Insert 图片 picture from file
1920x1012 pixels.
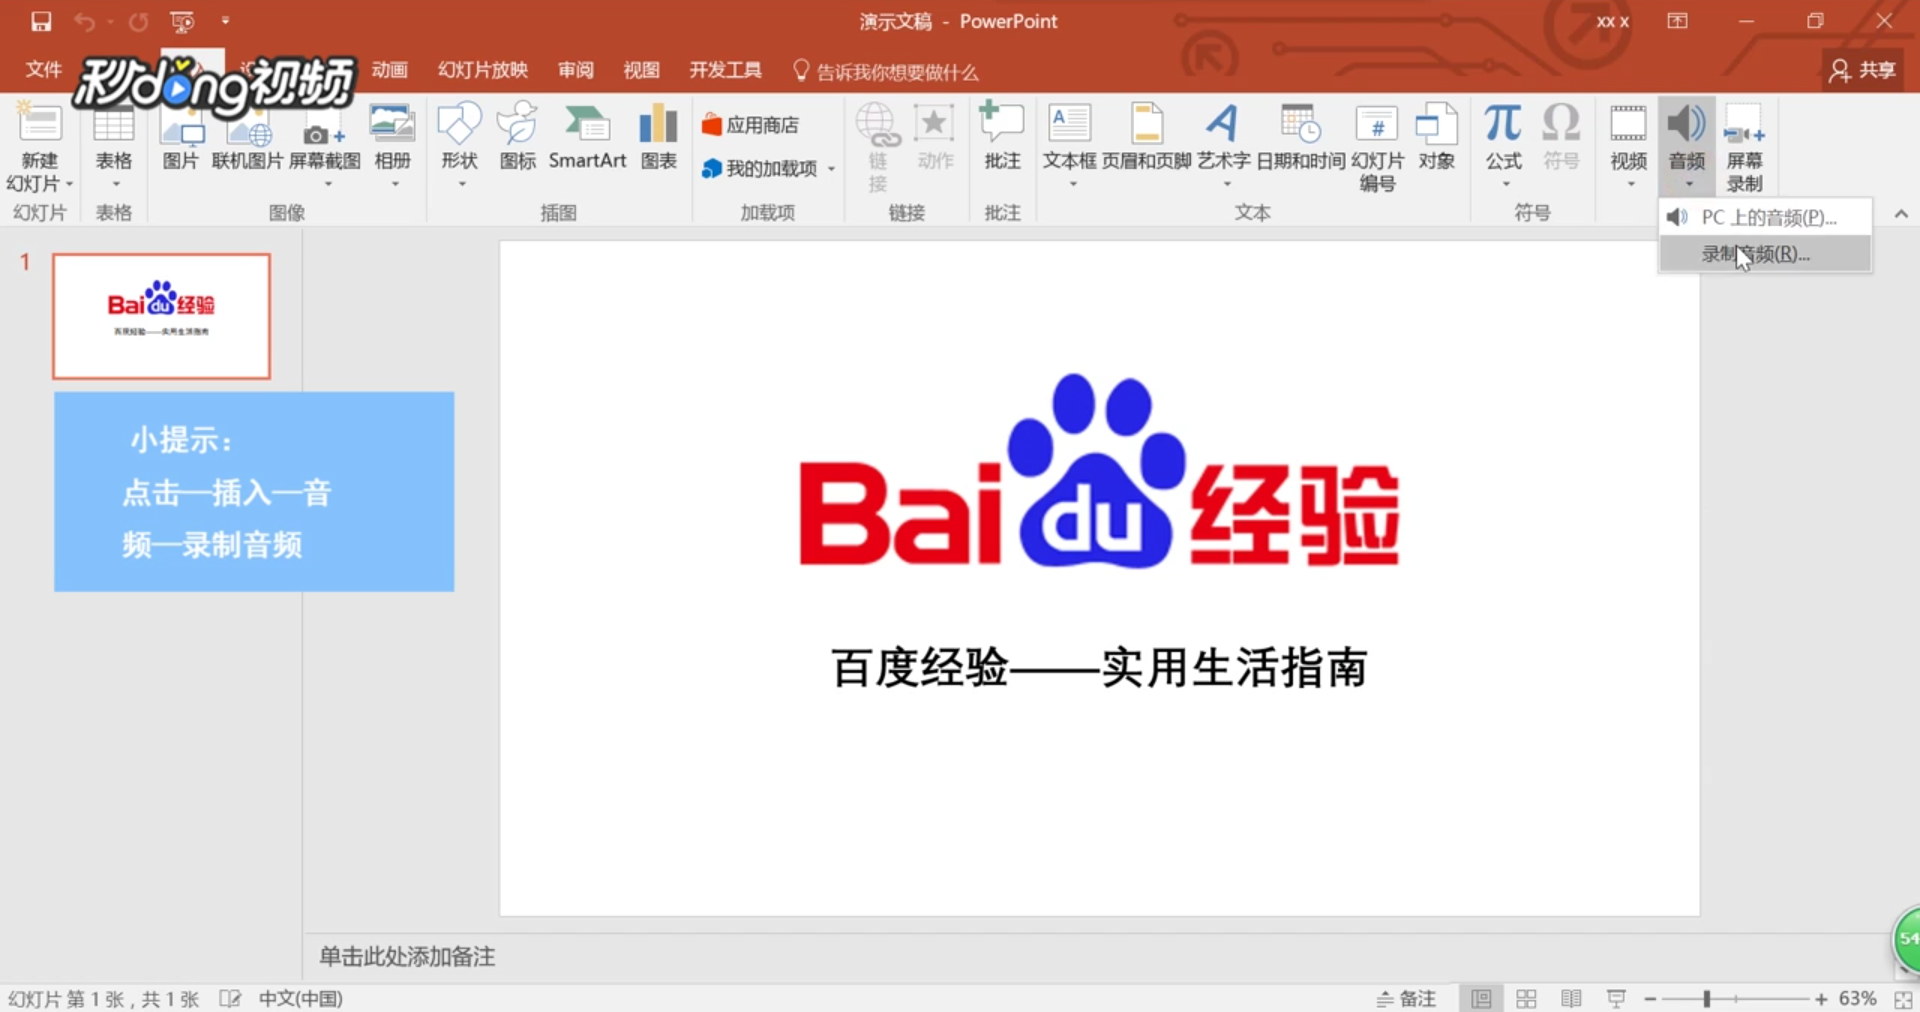click(180, 137)
